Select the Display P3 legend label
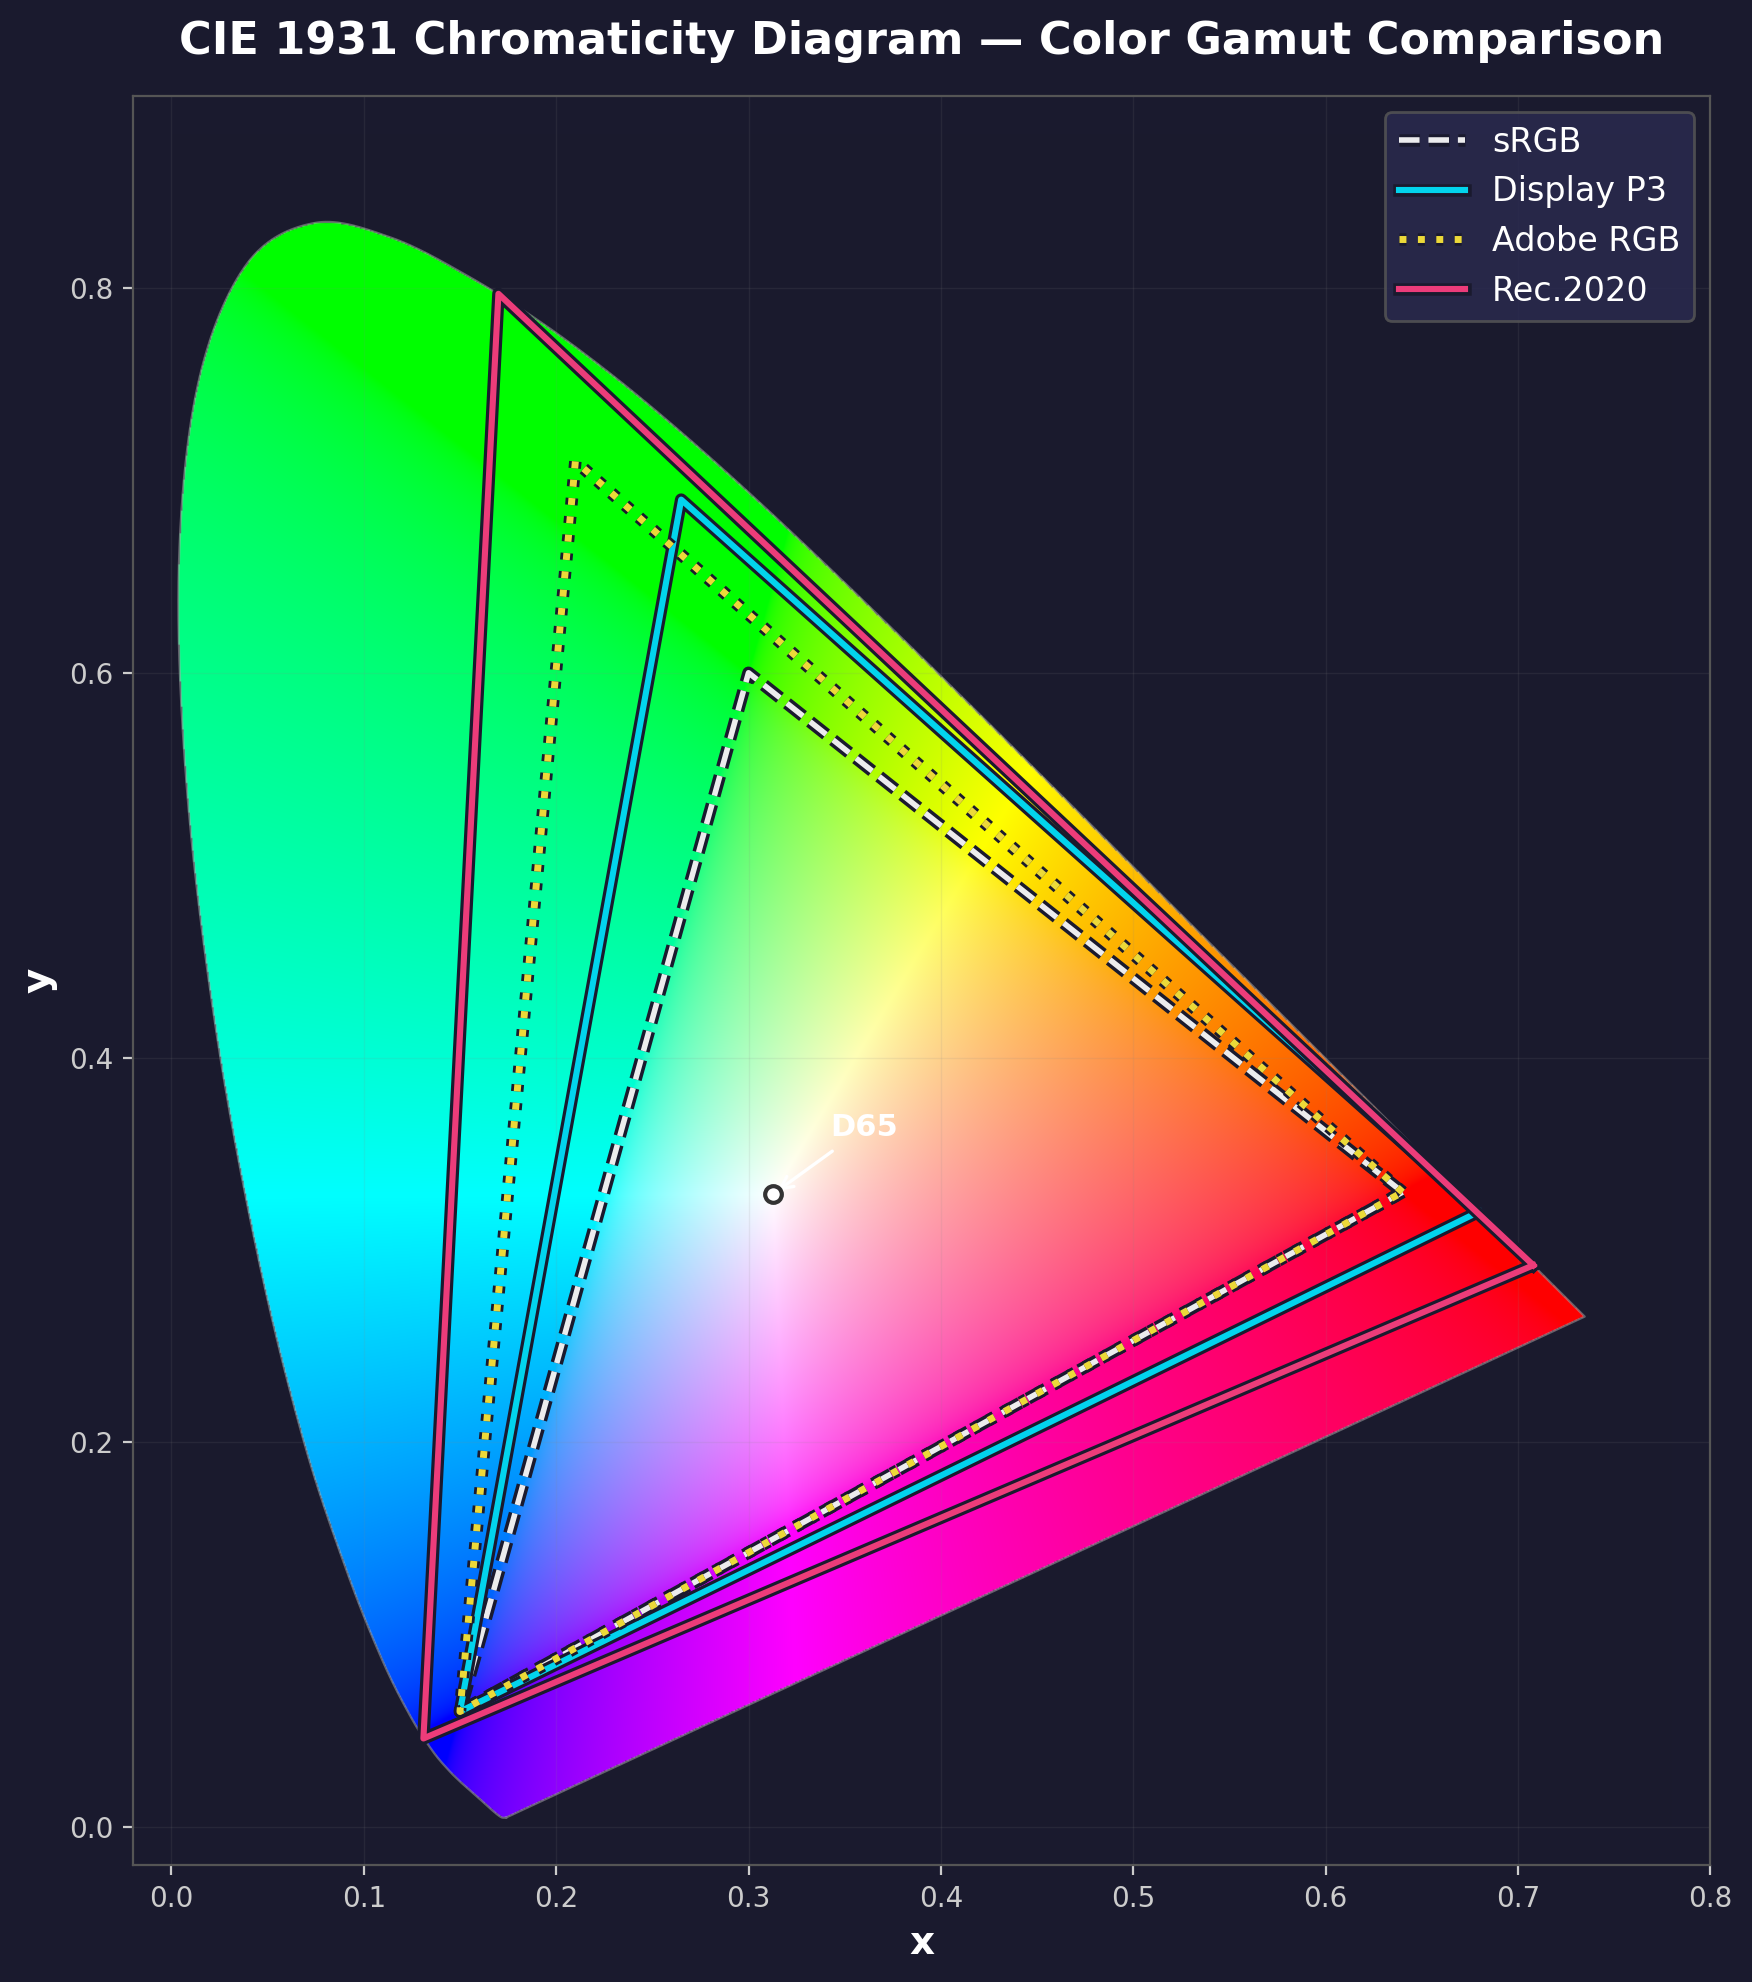 [1578, 190]
